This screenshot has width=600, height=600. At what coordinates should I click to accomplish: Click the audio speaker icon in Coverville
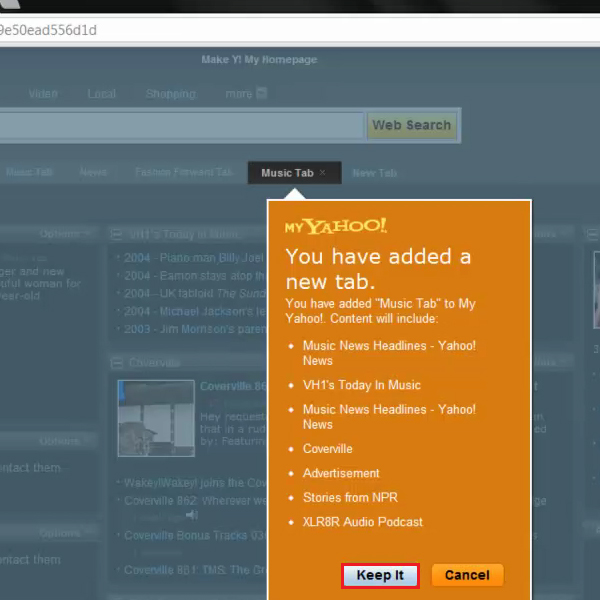pyautogui.click(x=192, y=515)
